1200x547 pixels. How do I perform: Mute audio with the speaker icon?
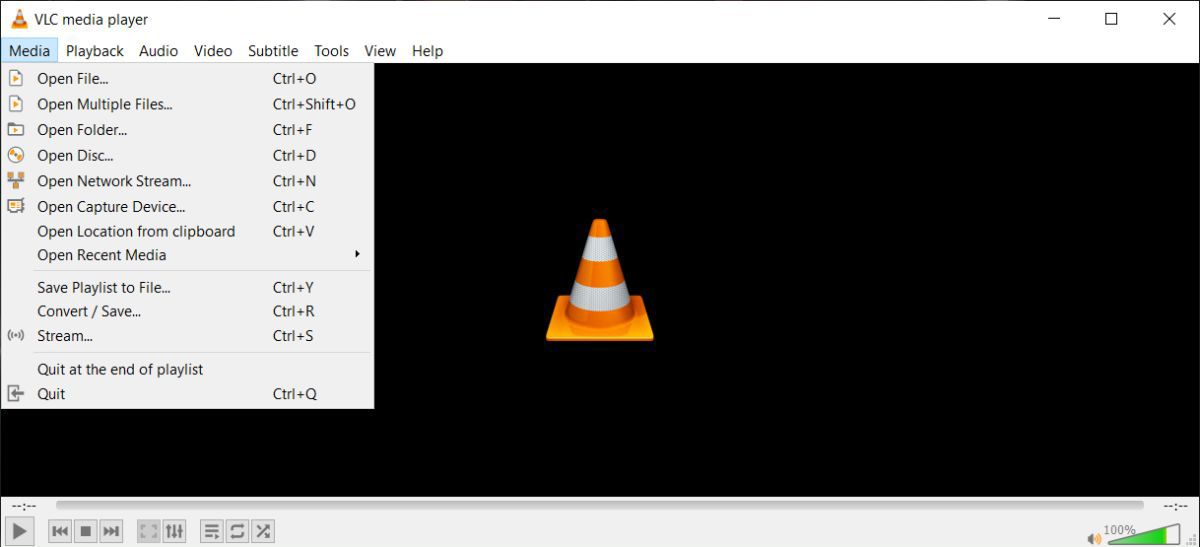(1094, 539)
